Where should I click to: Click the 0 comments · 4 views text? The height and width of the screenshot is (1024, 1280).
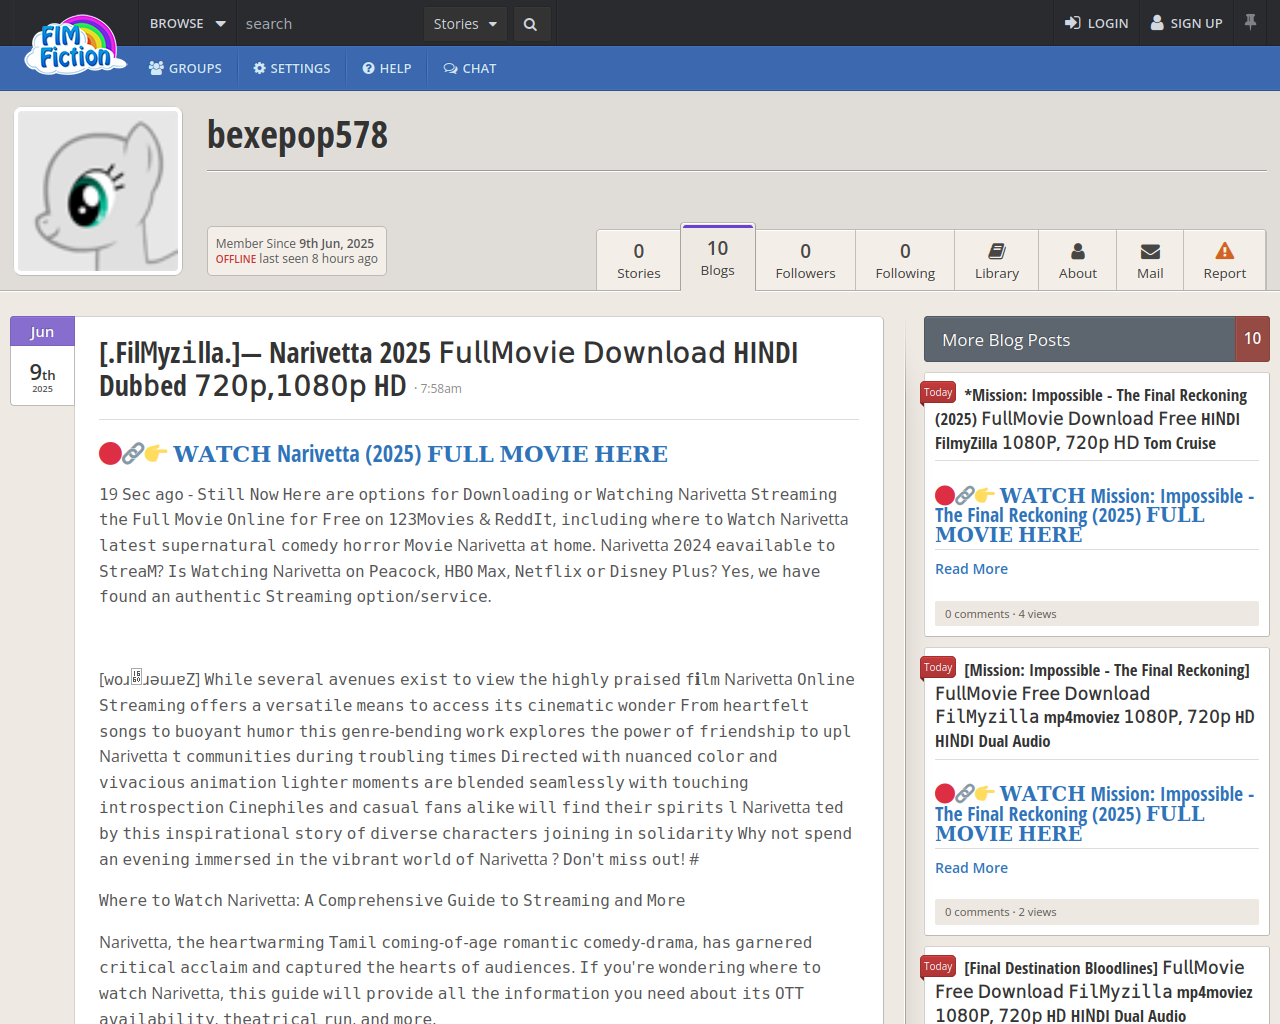click(1000, 614)
